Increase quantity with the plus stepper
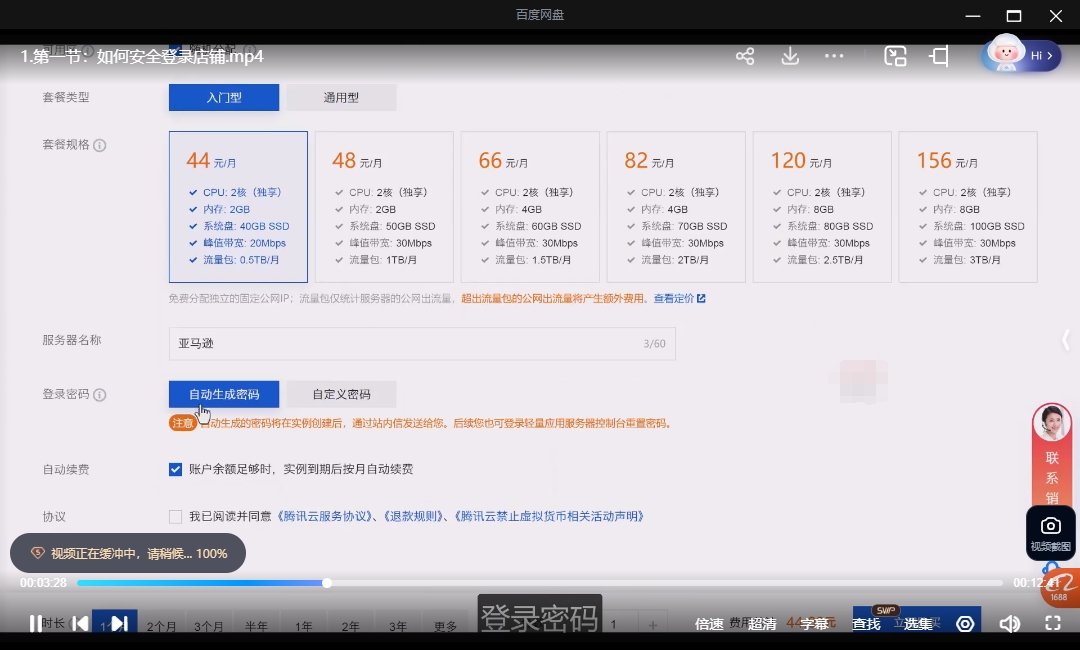Viewport: 1080px width, 650px height. pyautogui.click(x=652, y=625)
